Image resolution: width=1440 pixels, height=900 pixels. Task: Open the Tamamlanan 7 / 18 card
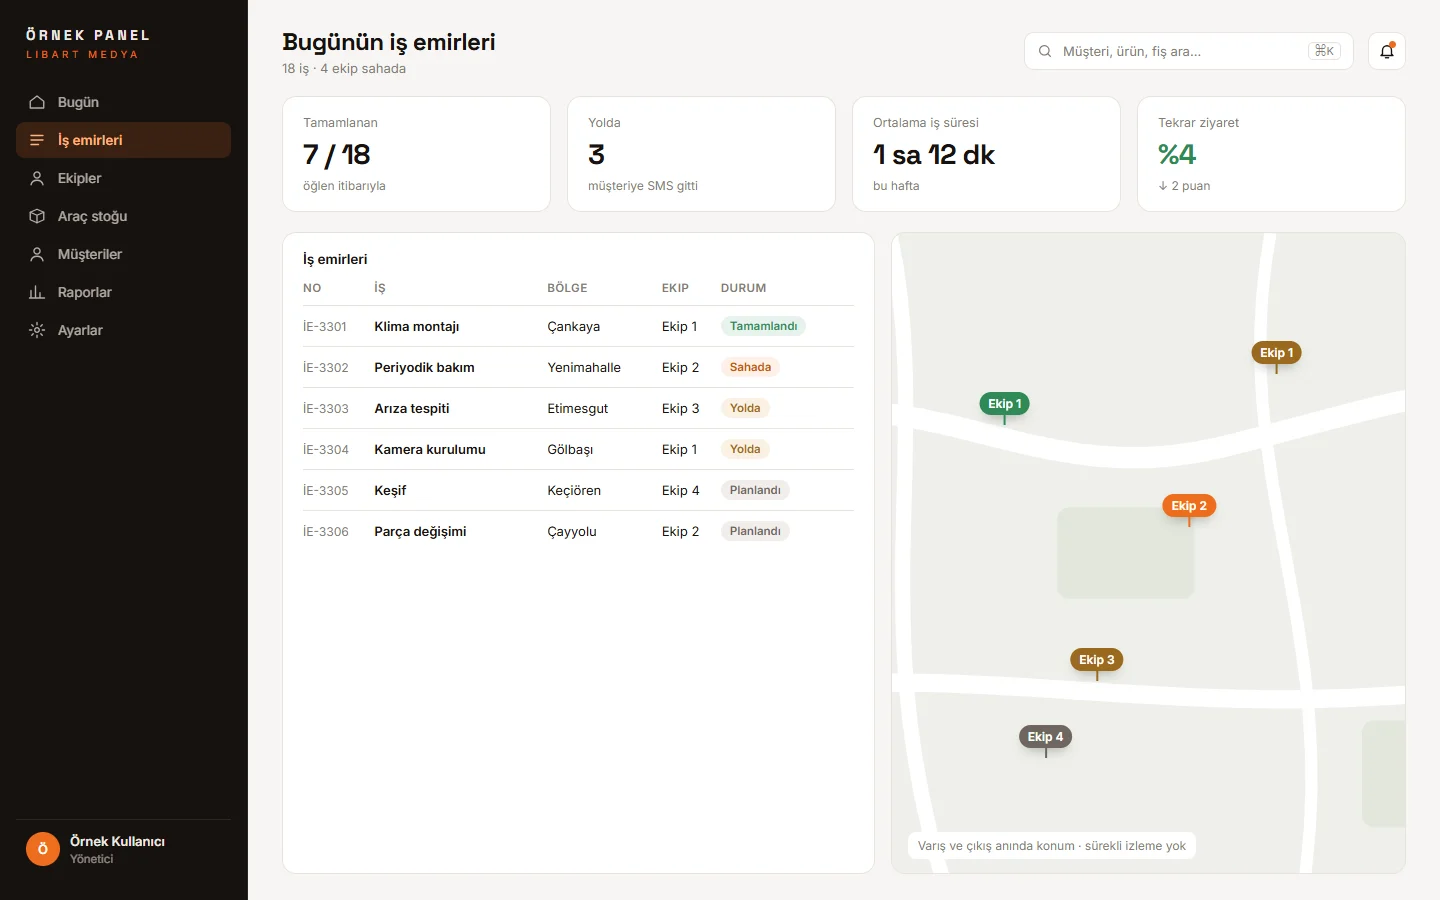(x=416, y=154)
